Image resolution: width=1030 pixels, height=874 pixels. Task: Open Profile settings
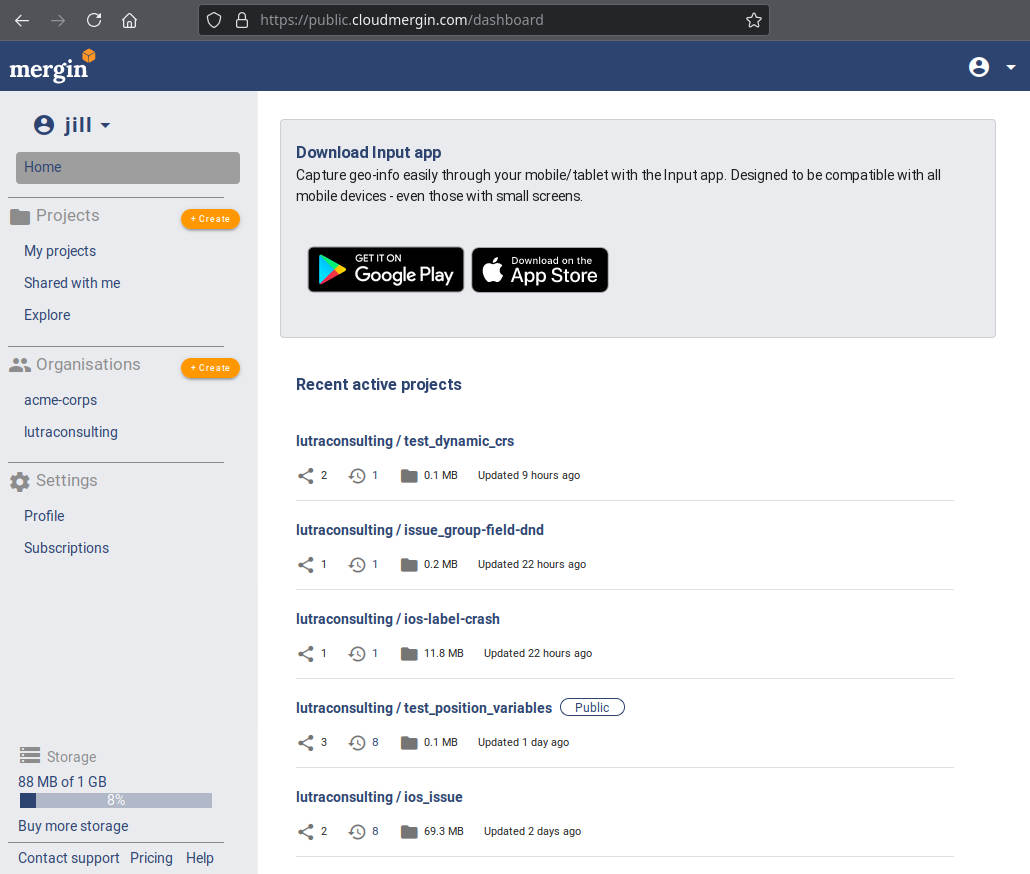[x=44, y=516]
